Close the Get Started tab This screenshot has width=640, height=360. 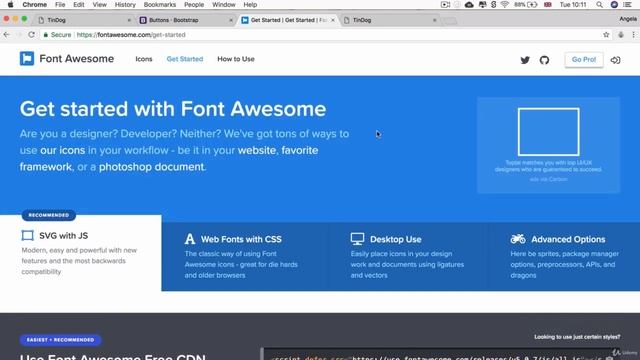(x=333, y=20)
